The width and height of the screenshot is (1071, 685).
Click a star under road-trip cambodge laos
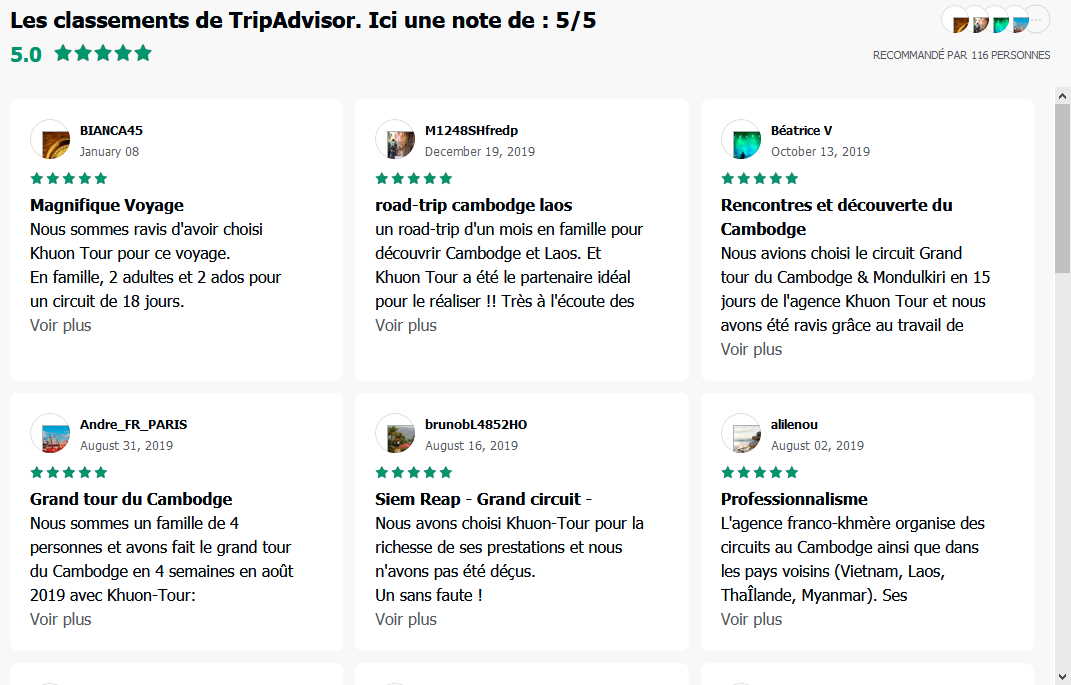click(x=413, y=178)
